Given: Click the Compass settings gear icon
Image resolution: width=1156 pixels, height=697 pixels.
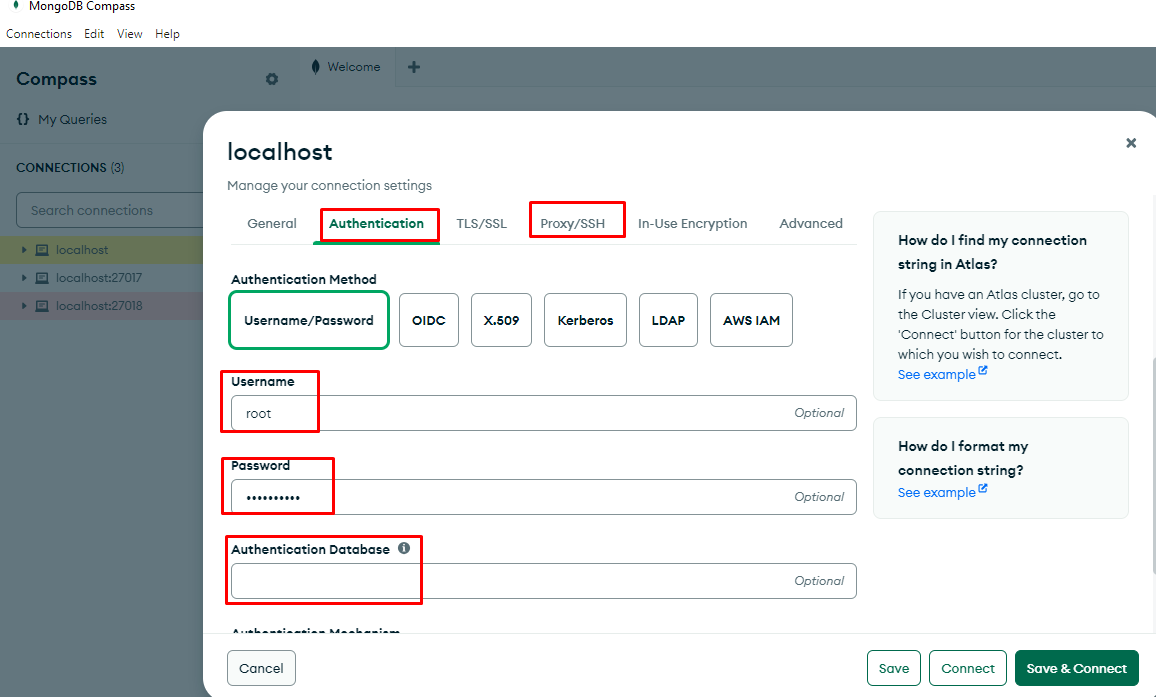Looking at the screenshot, I should [272, 79].
